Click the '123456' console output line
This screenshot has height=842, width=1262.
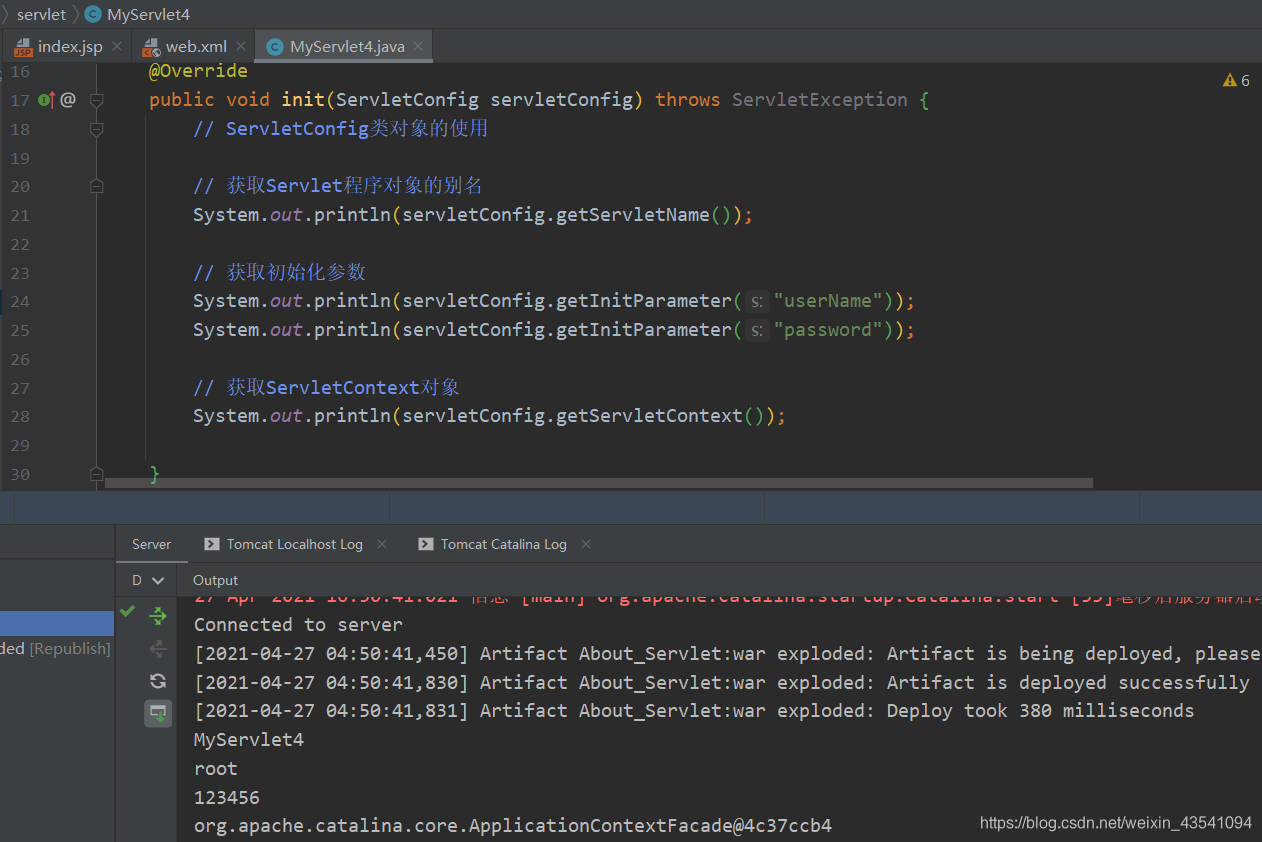[227, 798]
